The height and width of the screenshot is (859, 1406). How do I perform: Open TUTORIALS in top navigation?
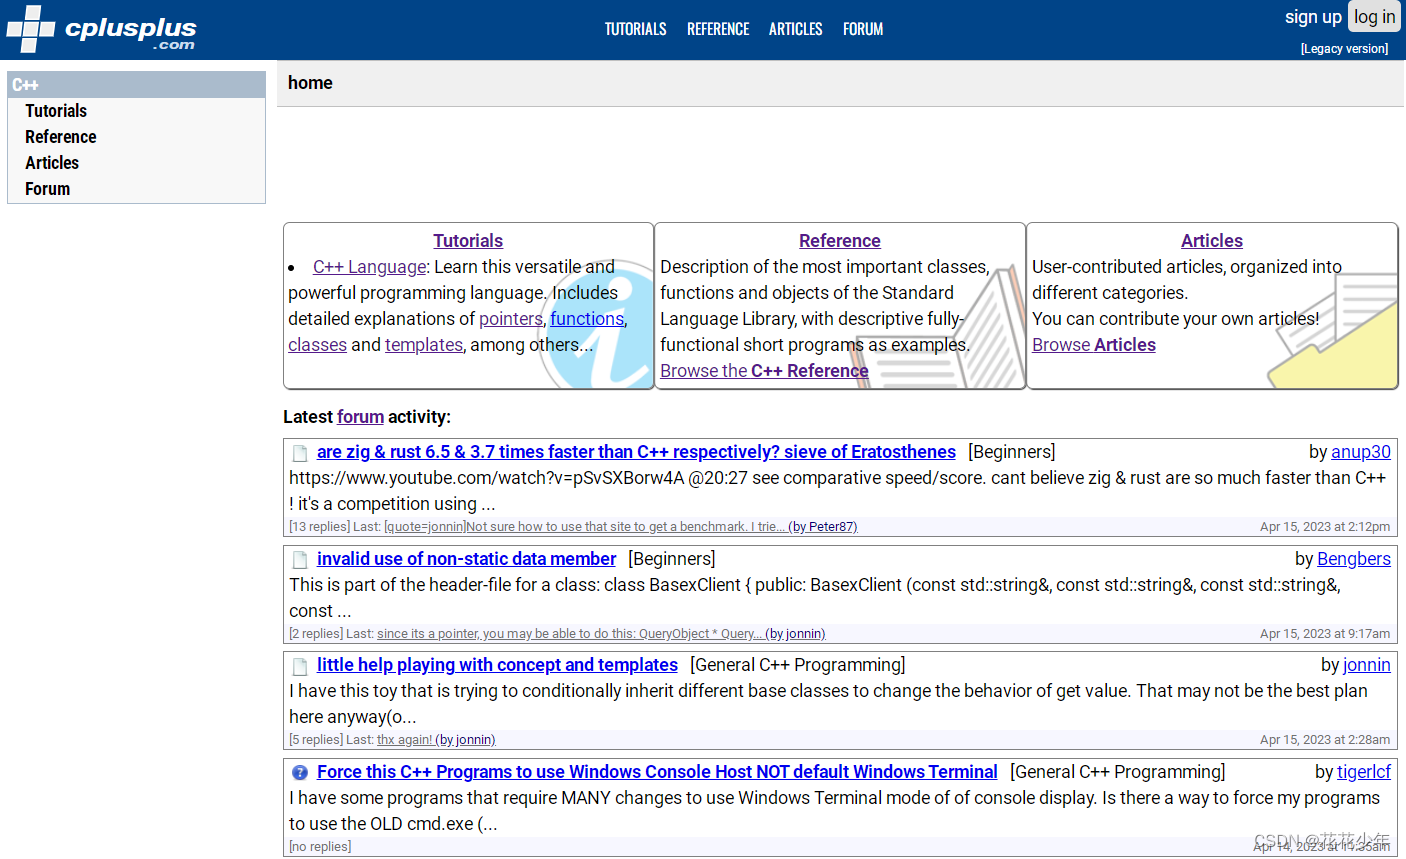pyautogui.click(x=635, y=29)
